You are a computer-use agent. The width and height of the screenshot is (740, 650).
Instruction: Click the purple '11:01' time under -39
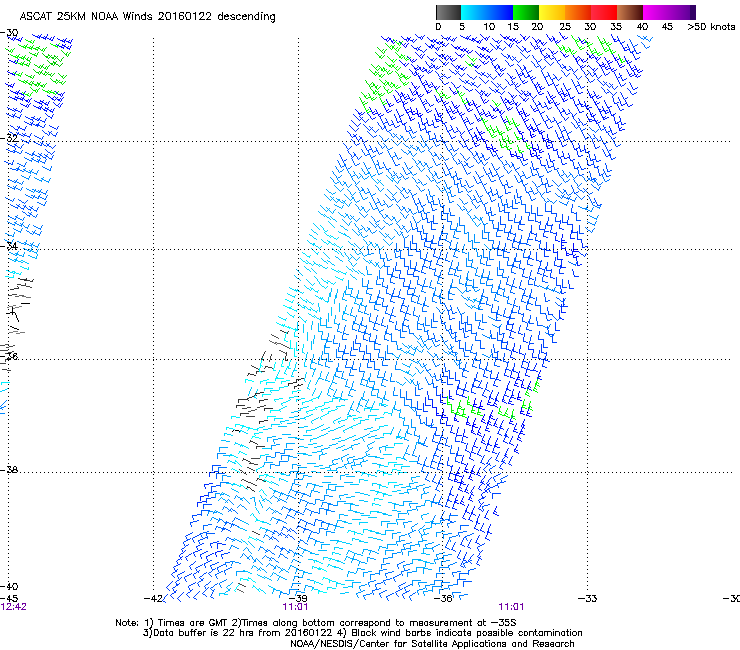[x=295, y=607]
